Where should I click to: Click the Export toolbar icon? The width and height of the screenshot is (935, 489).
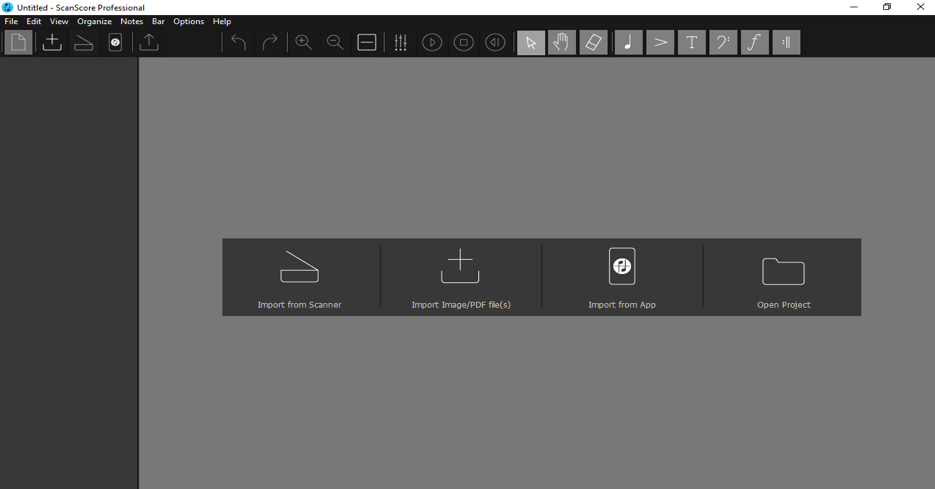[149, 42]
